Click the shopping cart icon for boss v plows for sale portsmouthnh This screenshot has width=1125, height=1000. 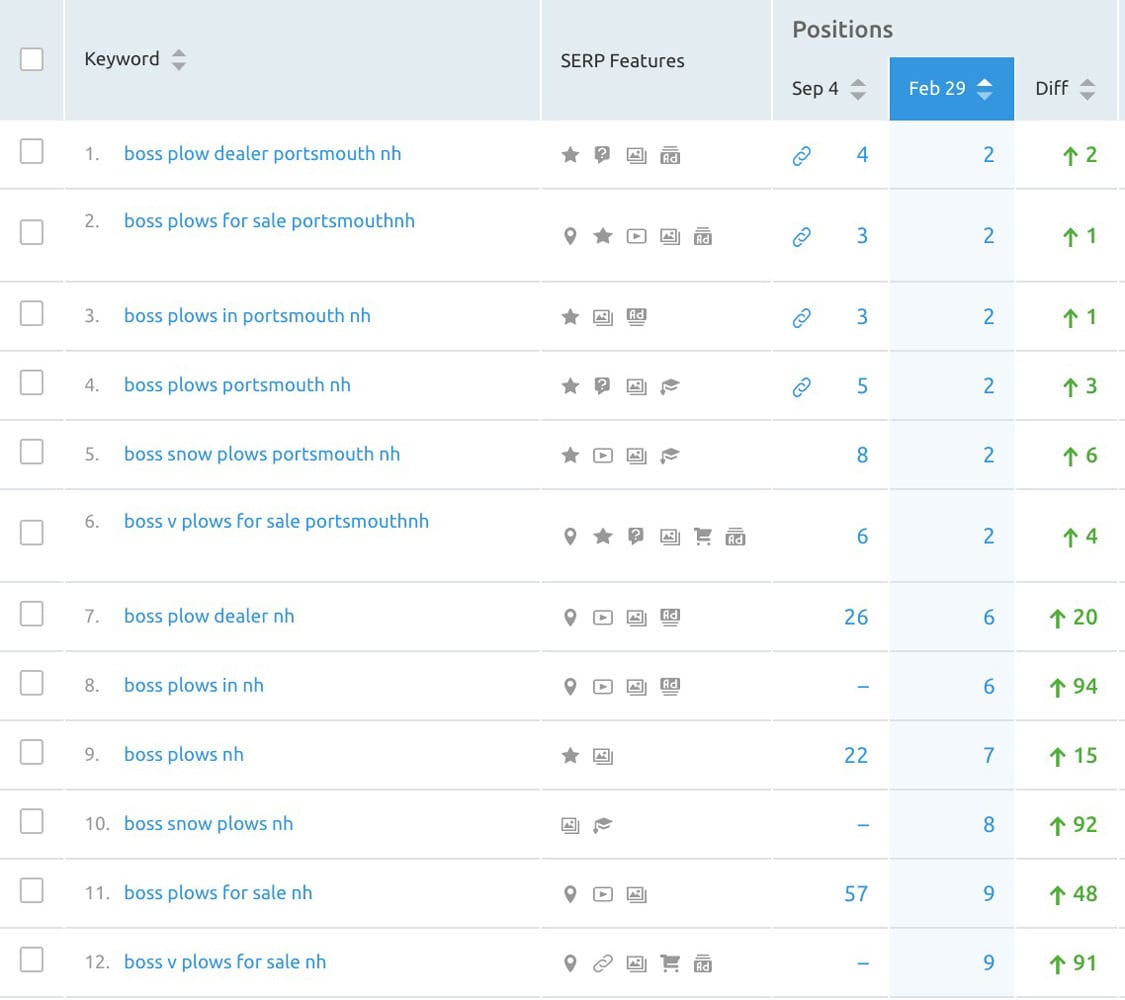[x=702, y=537]
